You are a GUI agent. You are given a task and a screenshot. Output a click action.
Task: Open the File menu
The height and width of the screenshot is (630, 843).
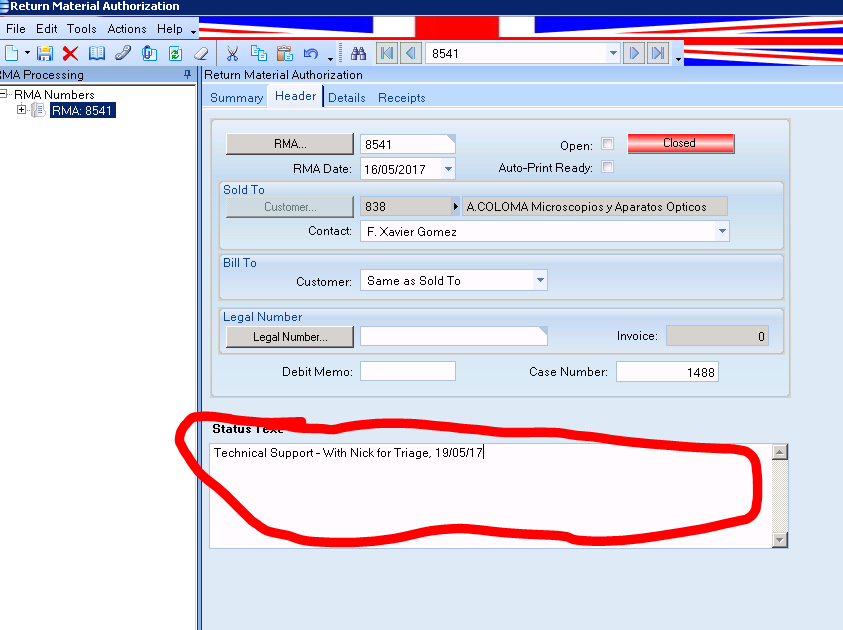point(16,28)
